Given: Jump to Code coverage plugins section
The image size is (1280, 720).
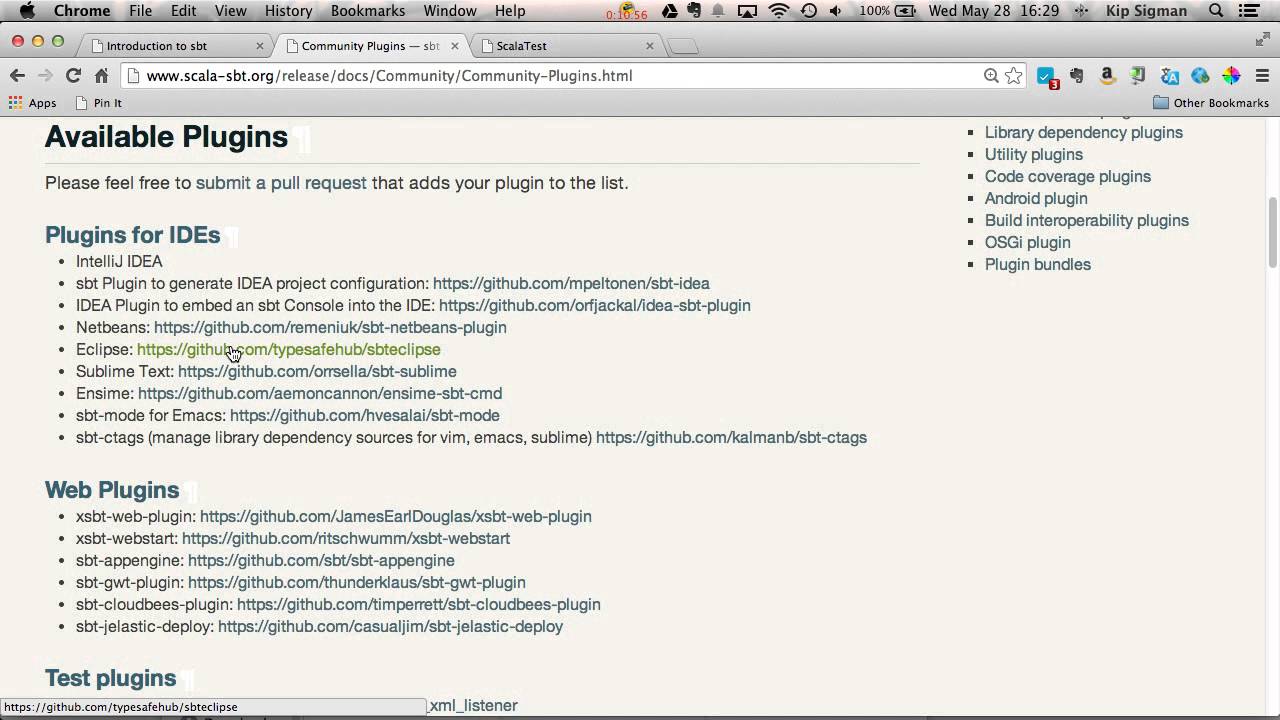Looking at the screenshot, I should (x=1068, y=177).
